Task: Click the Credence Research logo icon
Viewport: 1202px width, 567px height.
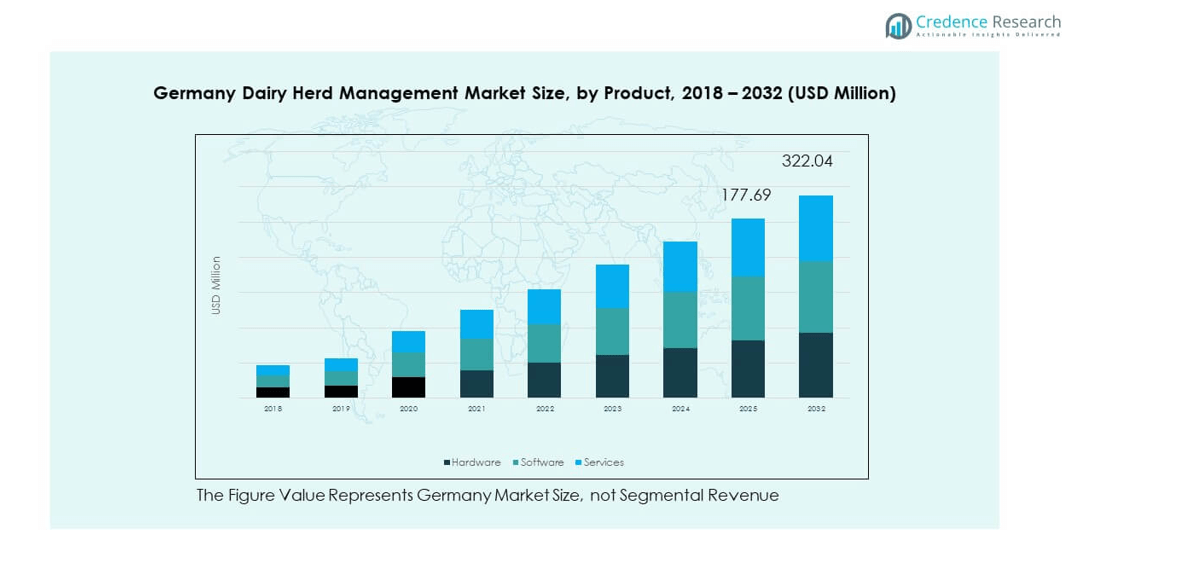Action: coord(898,26)
